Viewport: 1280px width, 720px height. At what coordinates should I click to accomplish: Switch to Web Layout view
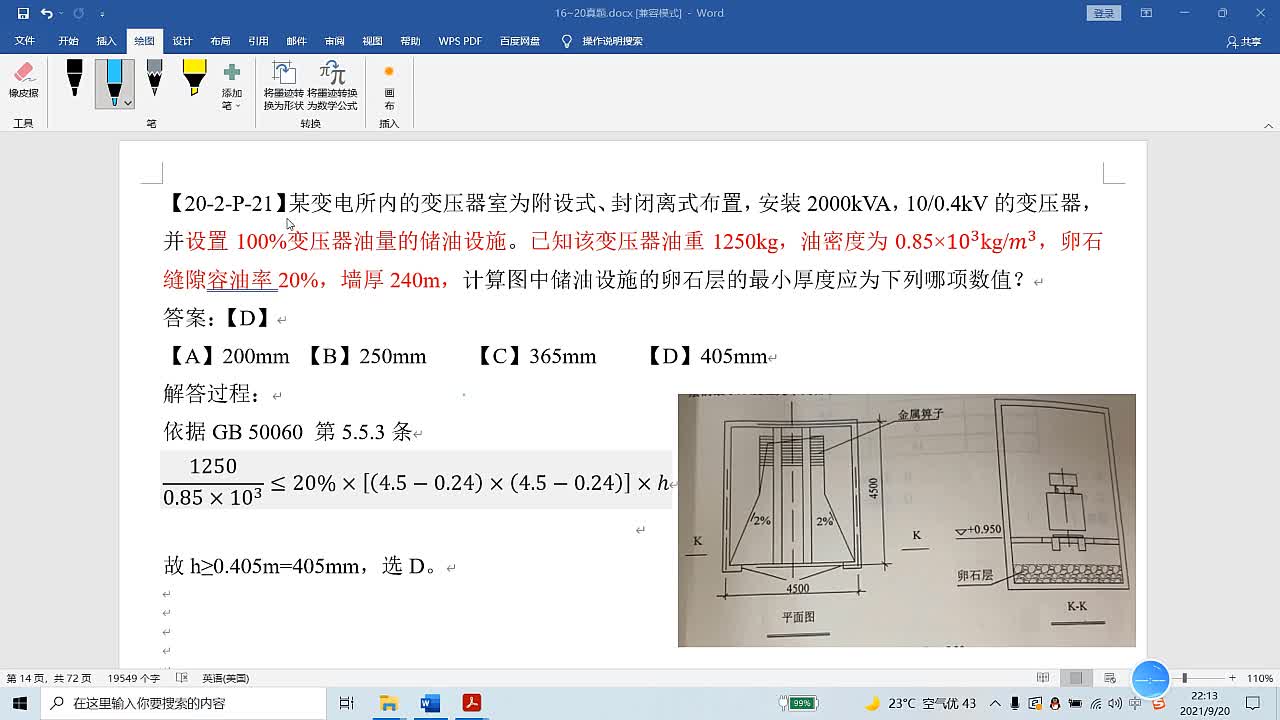pos(1108,678)
